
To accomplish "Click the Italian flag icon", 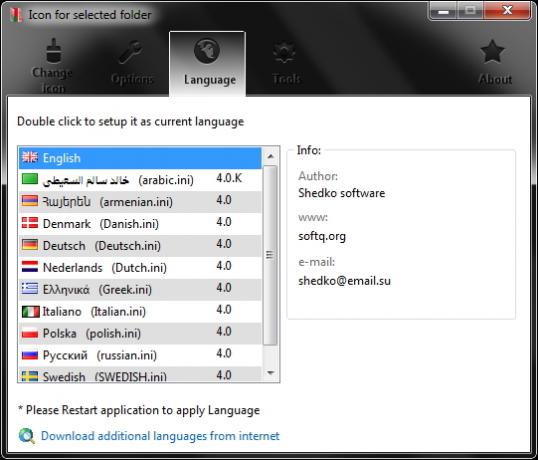I will click(x=31, y=311).
